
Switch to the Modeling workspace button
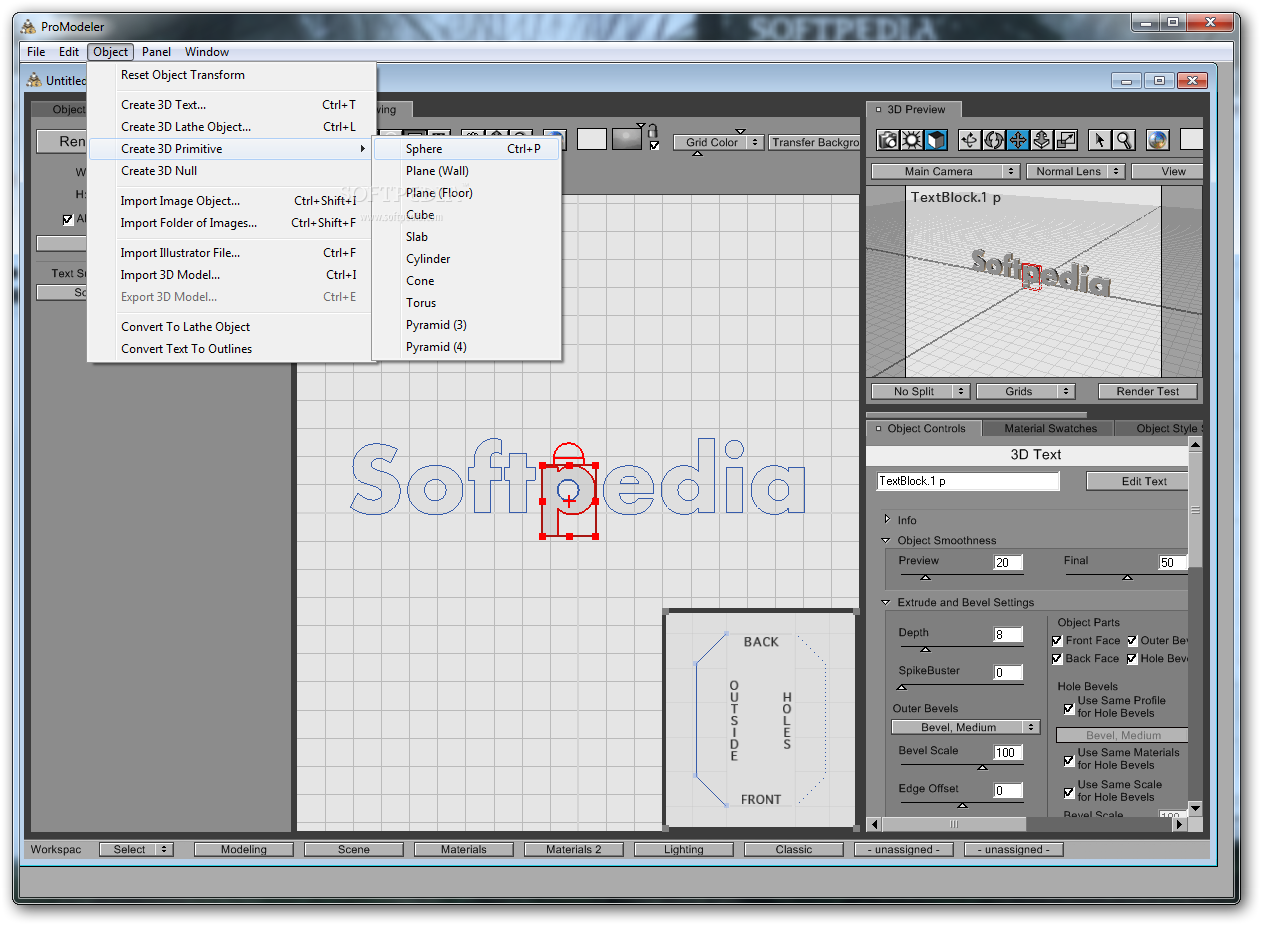click(244, 850)
